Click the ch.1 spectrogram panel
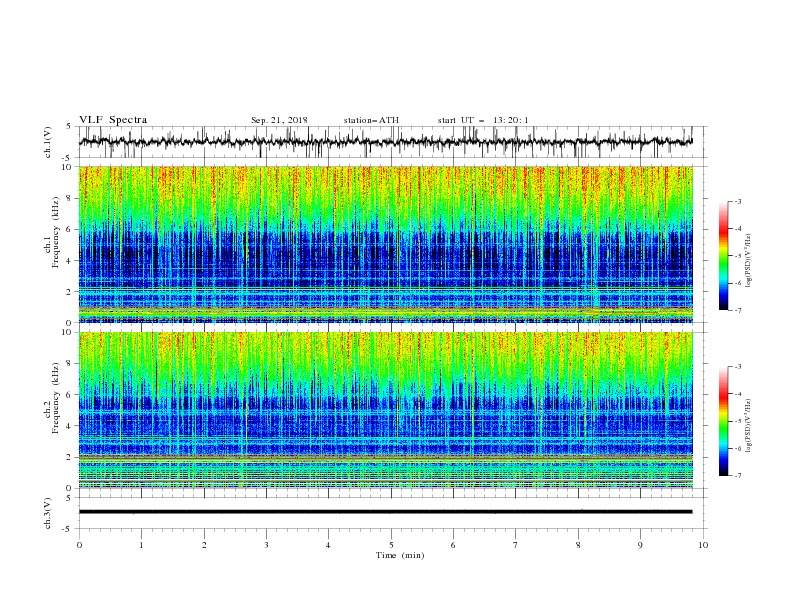Viewport: 792px width, 612px height. pyautogui.click(x=386, y=244)
